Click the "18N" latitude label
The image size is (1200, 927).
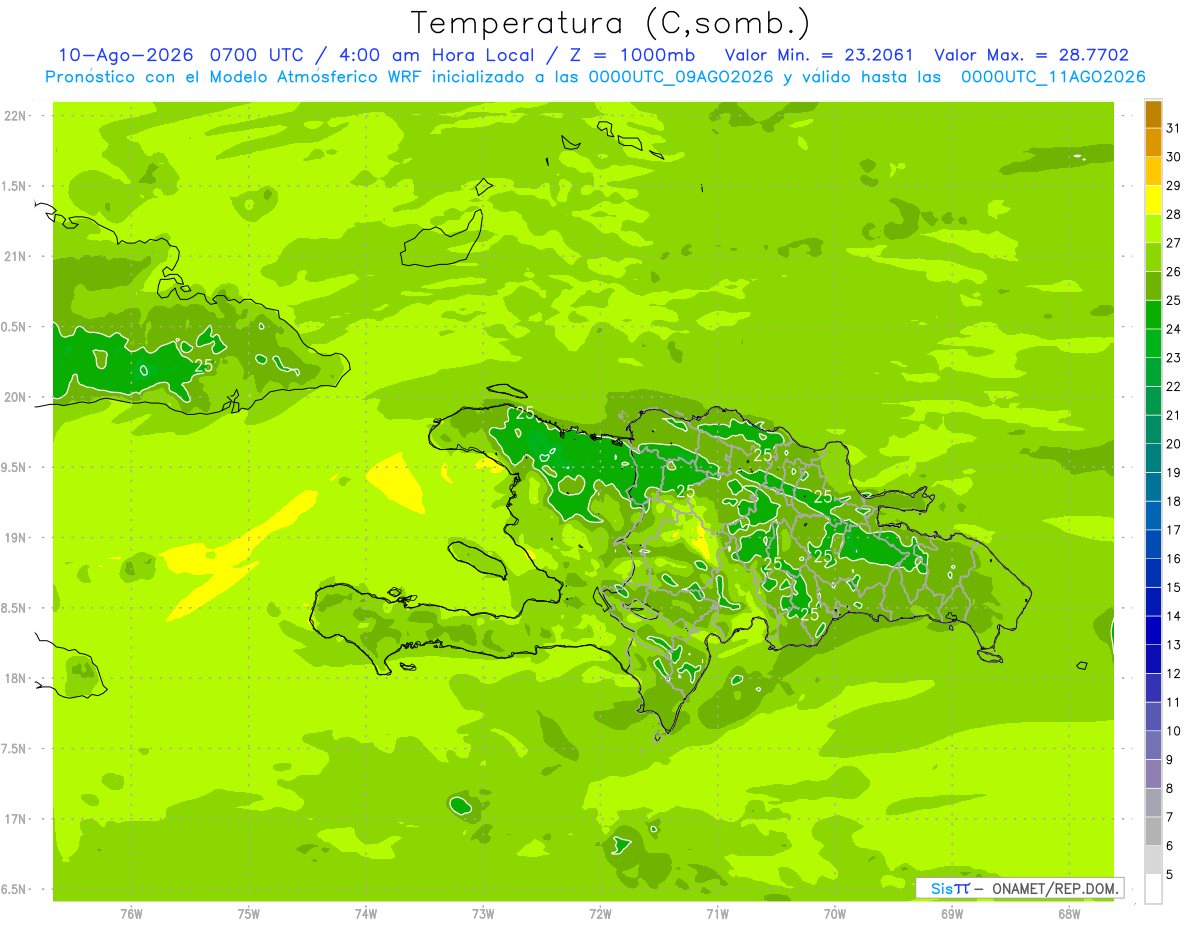pyautogui.click(x=17, y=679)
